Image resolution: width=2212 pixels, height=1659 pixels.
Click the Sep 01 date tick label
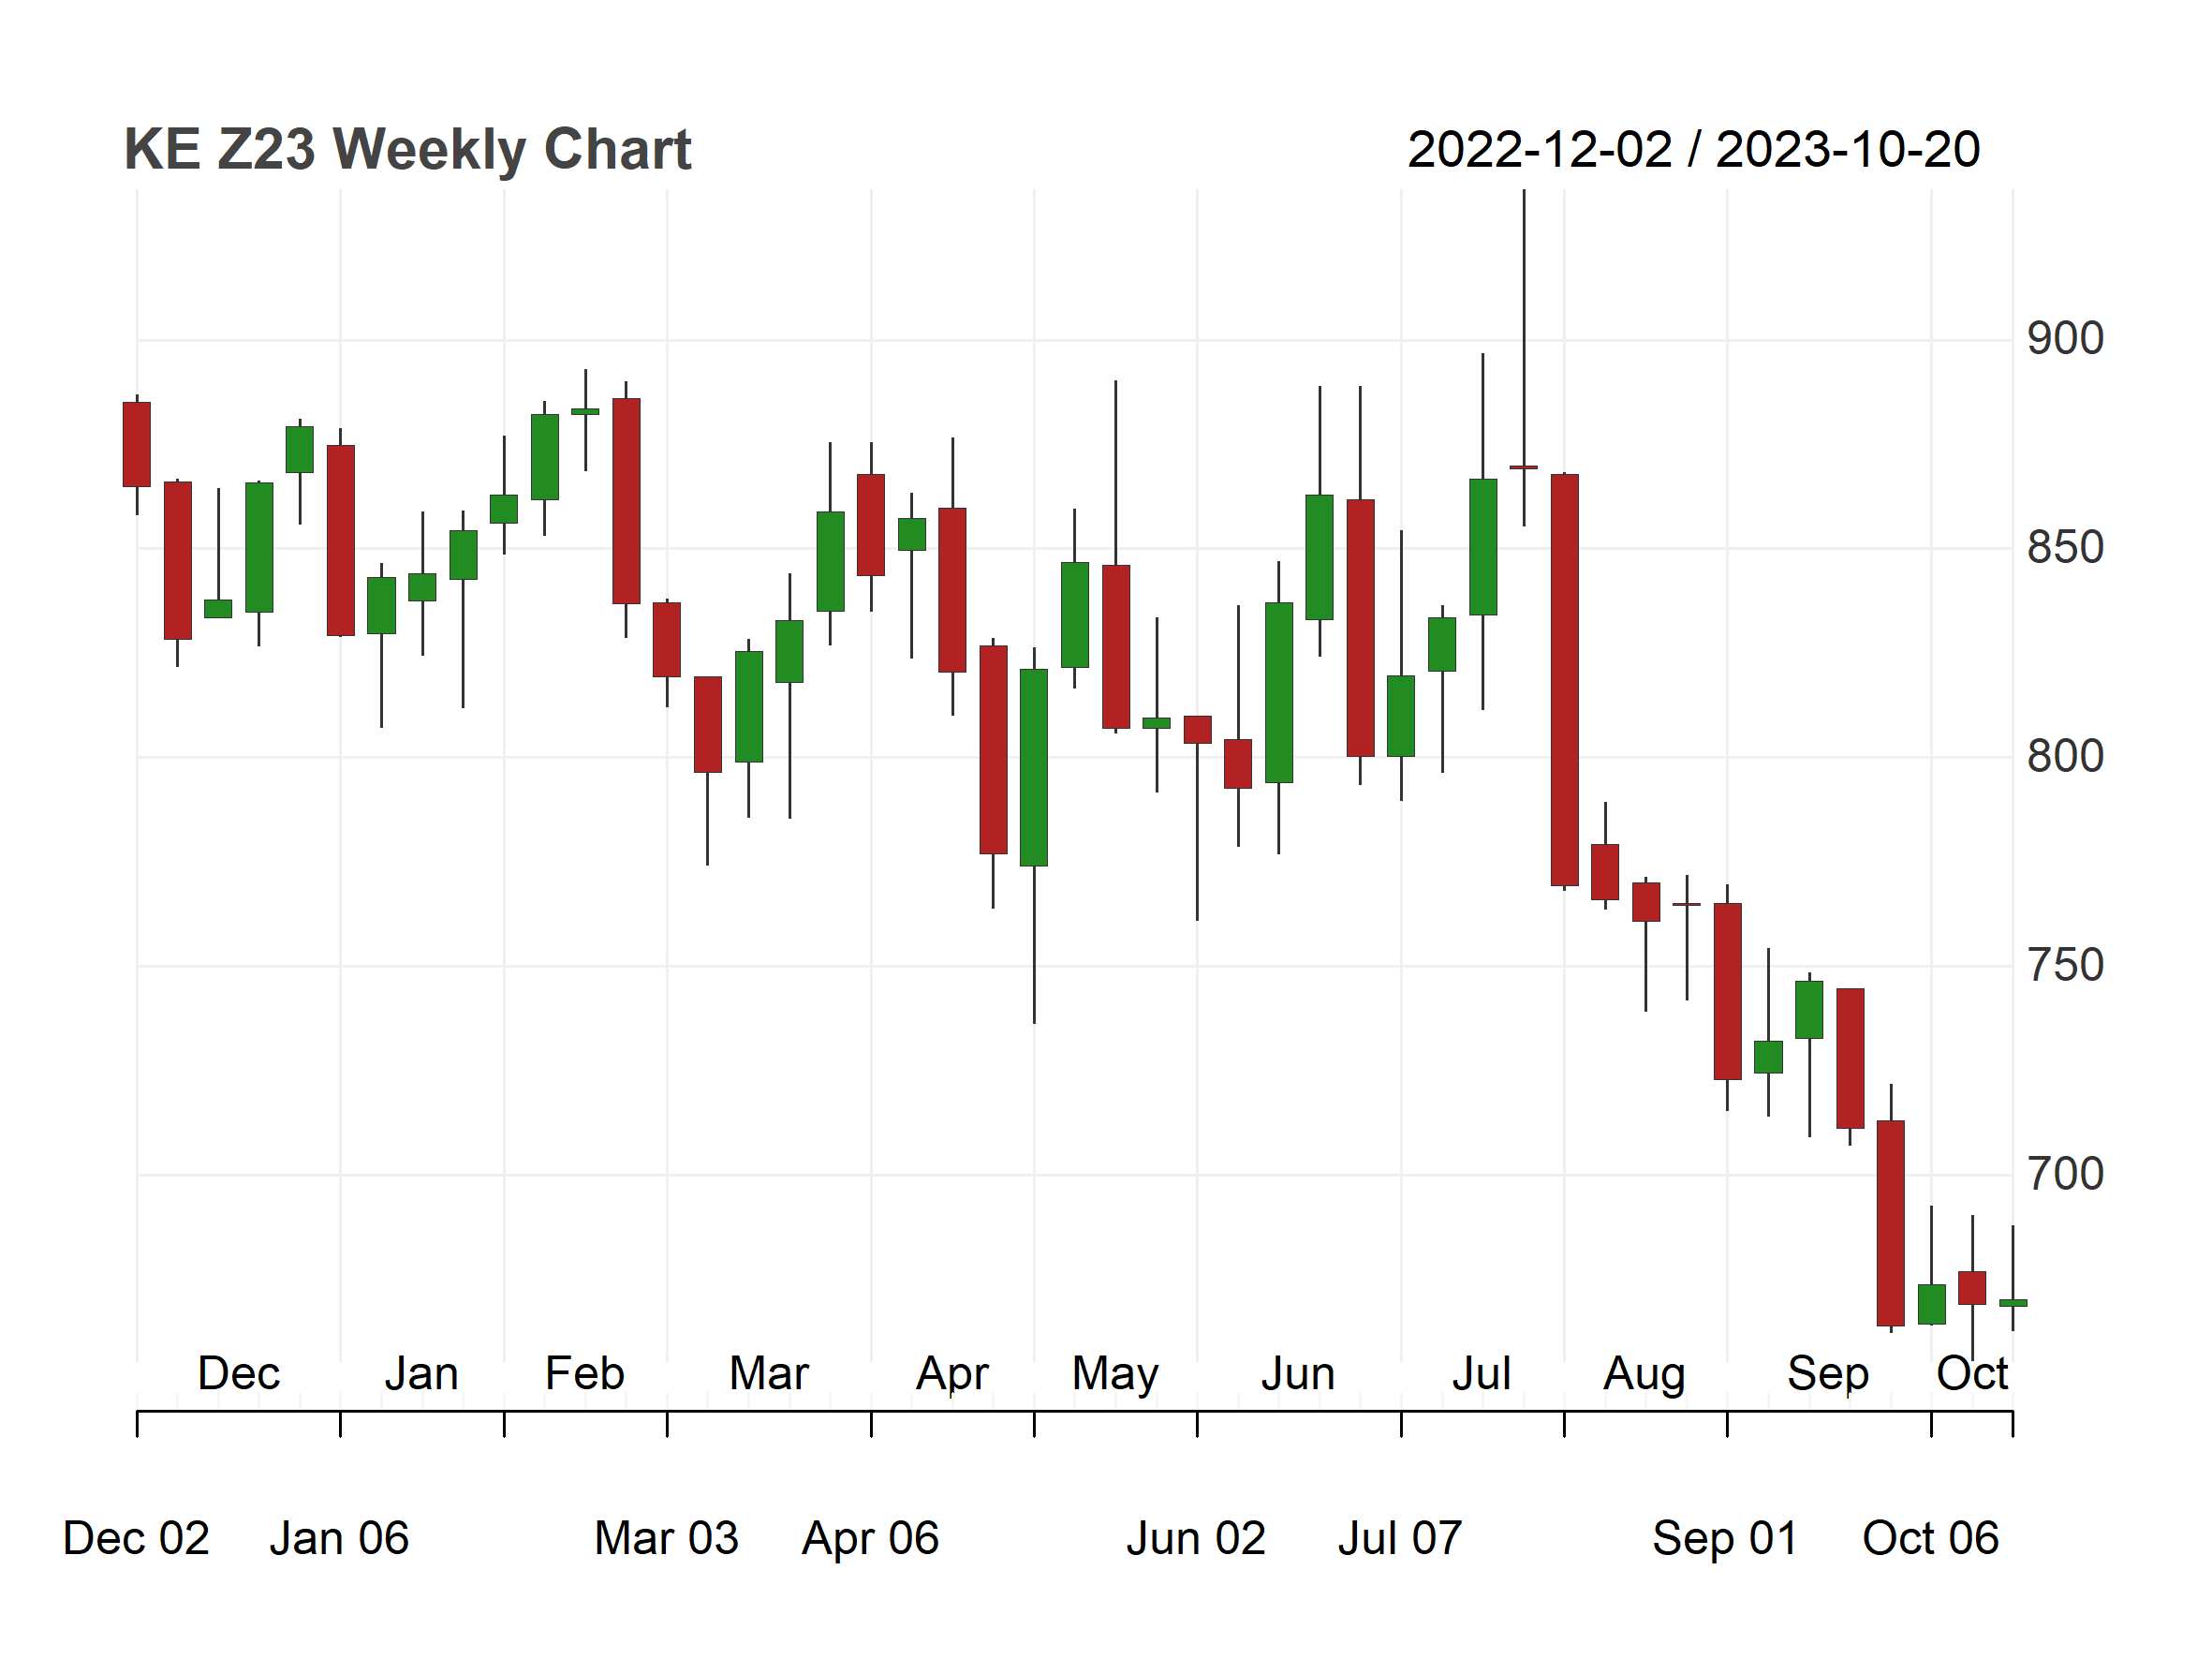pos(1725,1540)
